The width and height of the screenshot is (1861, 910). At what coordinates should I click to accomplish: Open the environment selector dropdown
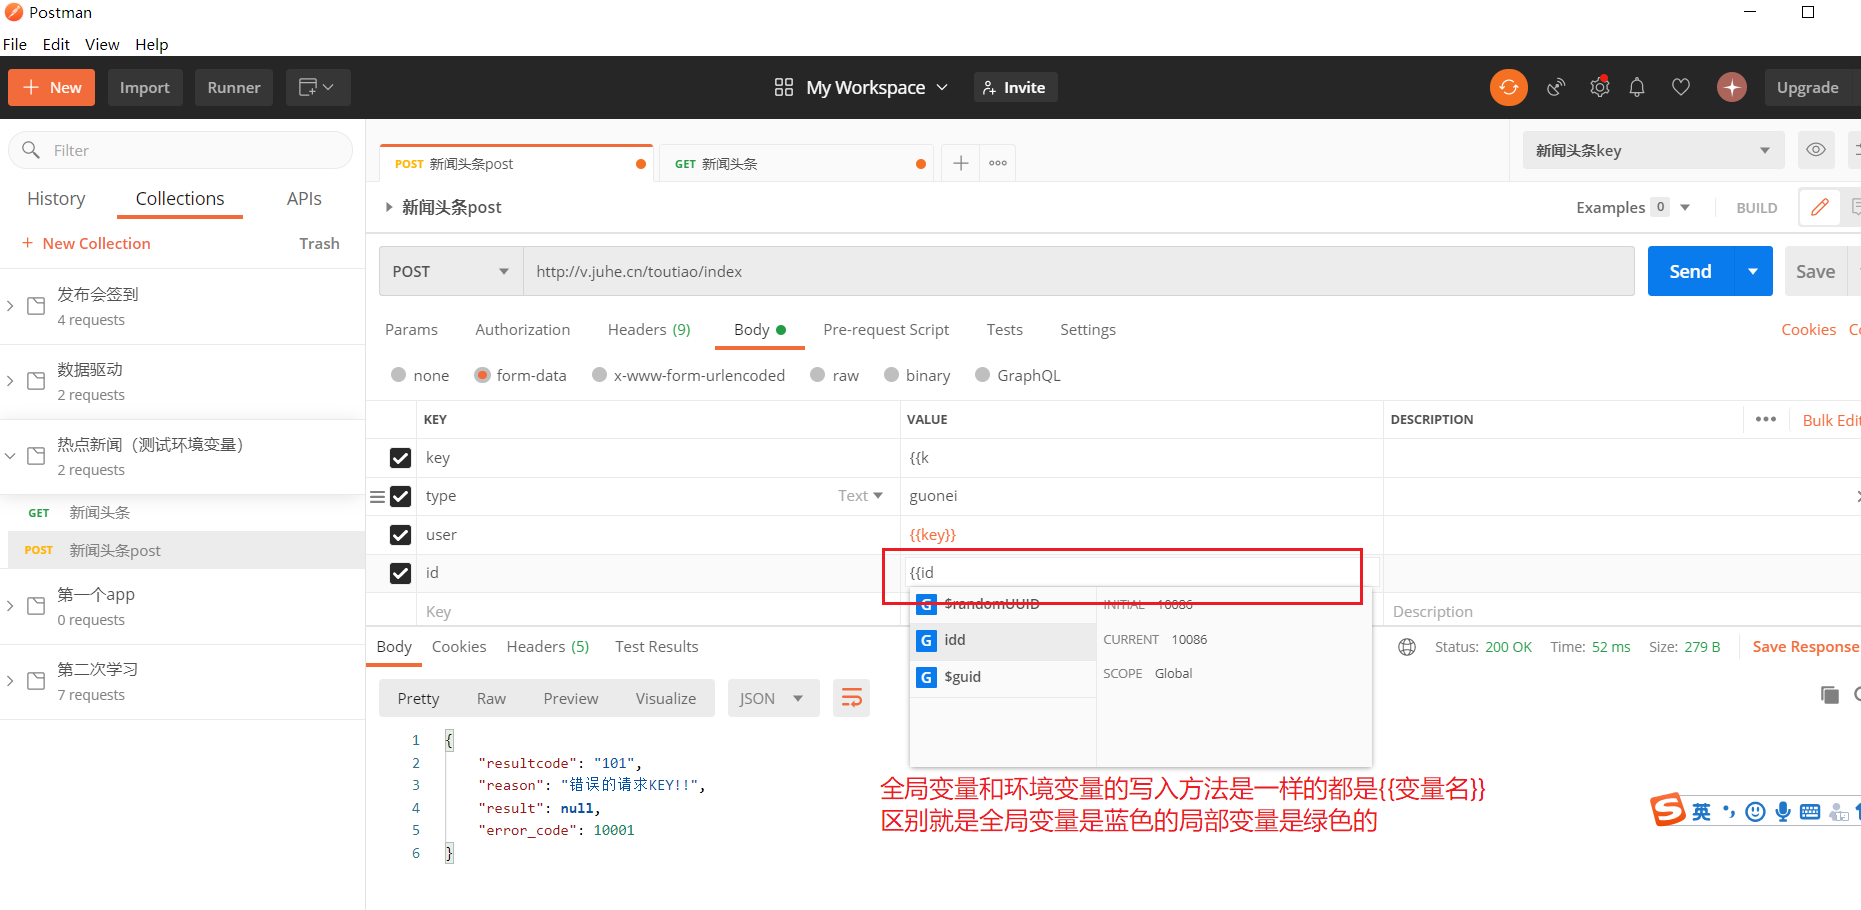[x=1653, y=150]
